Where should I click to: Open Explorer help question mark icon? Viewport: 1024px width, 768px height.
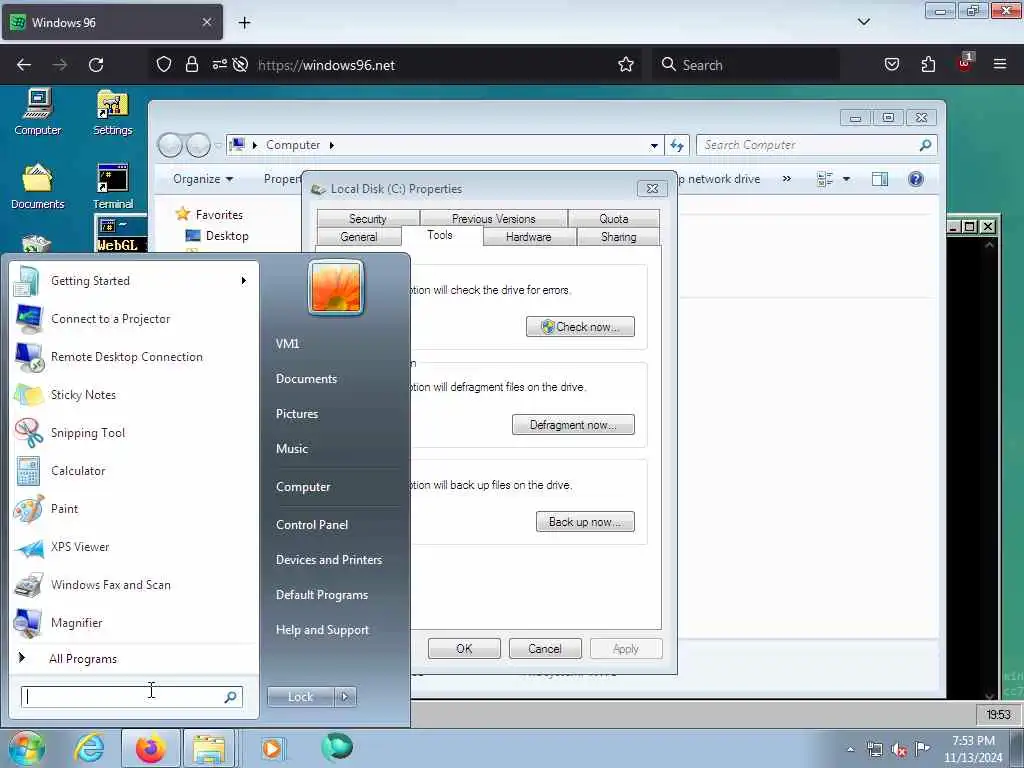tap(916, 179)
